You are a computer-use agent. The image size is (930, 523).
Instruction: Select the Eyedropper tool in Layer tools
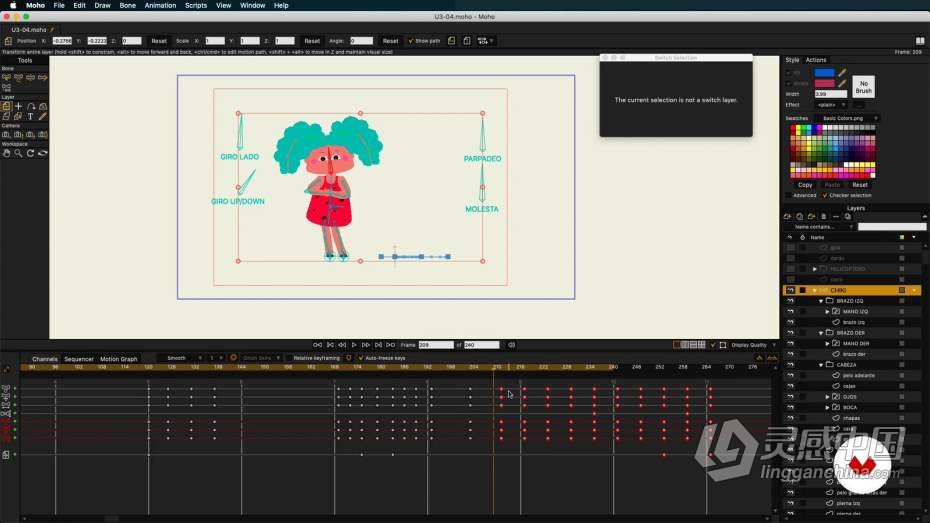(43, 117)
